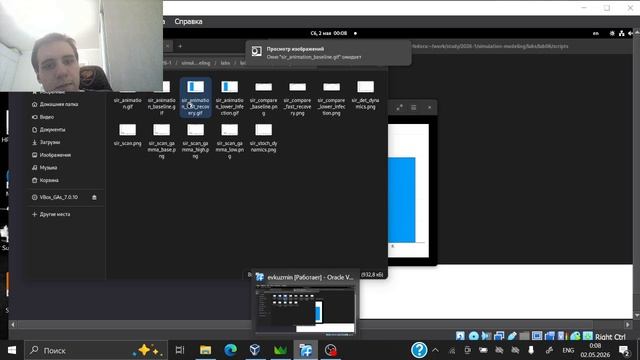Open the VirtualBox cube taskbar icon
The width and height of the screenshot is (640, 360).
coord(255,350)
